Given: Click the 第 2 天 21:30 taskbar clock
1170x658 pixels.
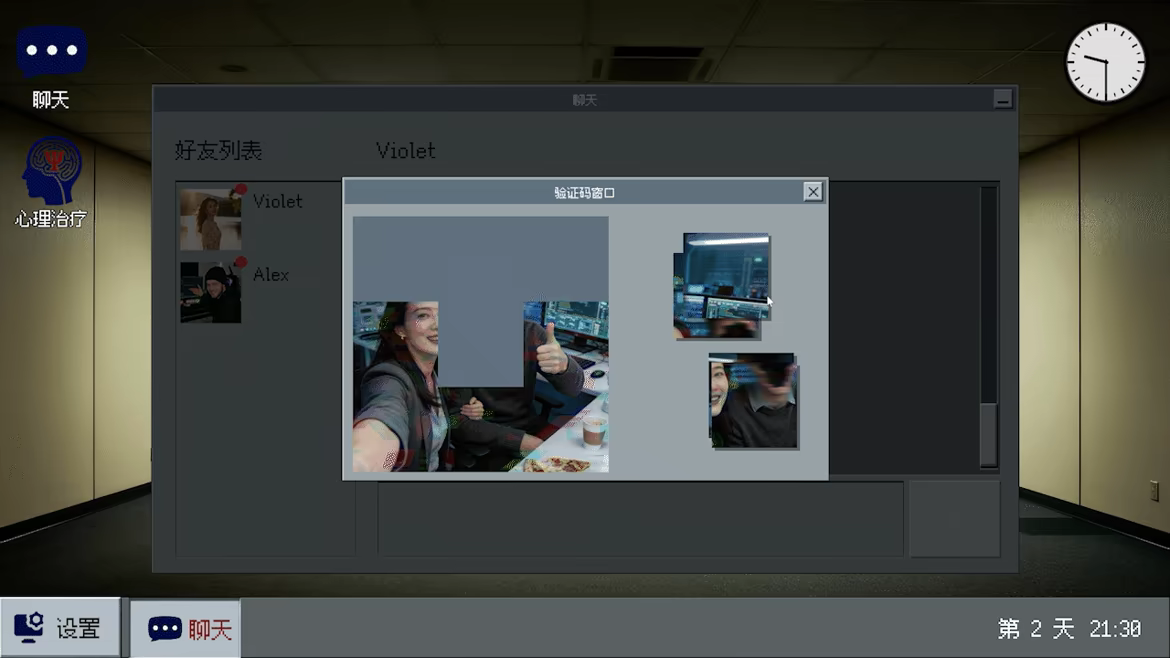Looking at the screenshot, I should pos(1069,629).
